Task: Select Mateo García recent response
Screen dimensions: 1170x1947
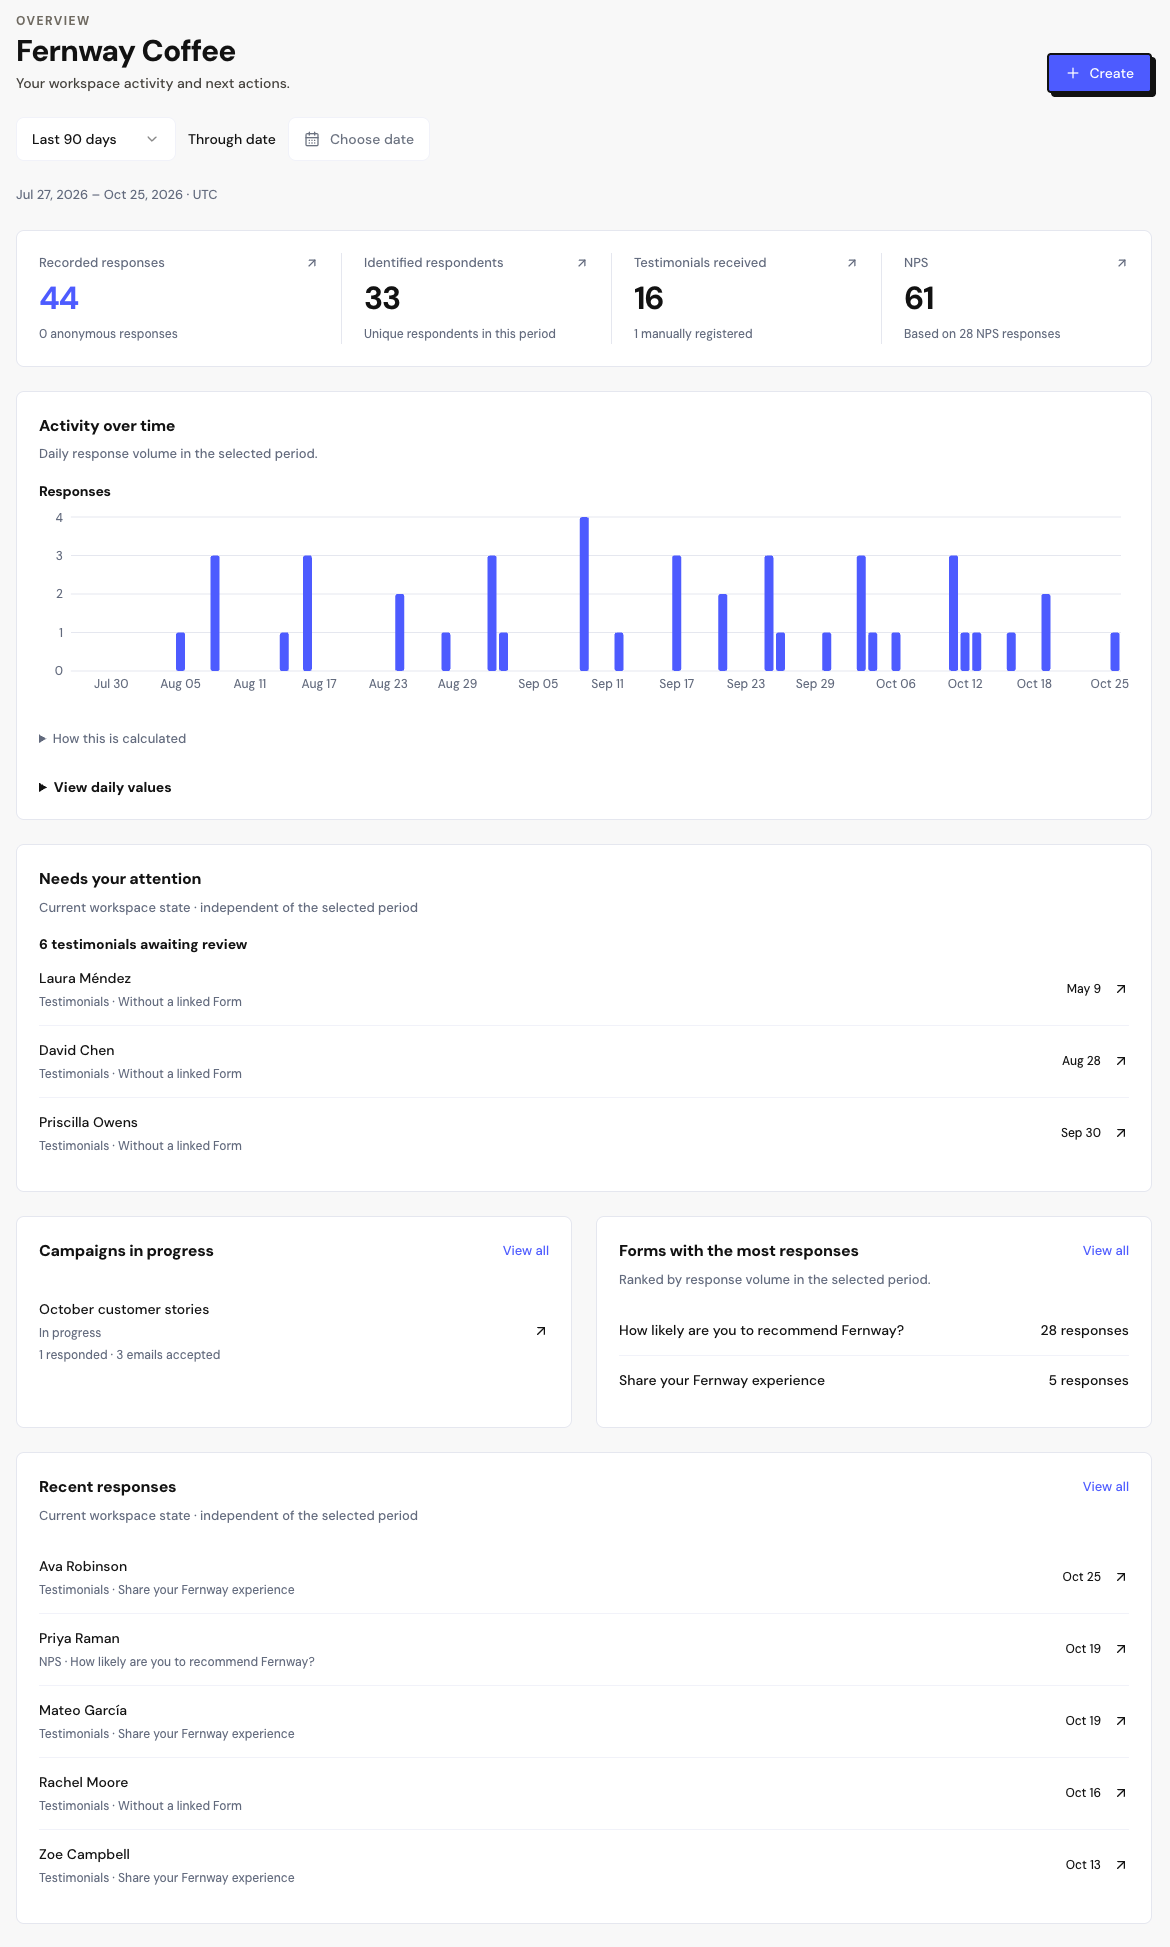Action: [584, 1721]
